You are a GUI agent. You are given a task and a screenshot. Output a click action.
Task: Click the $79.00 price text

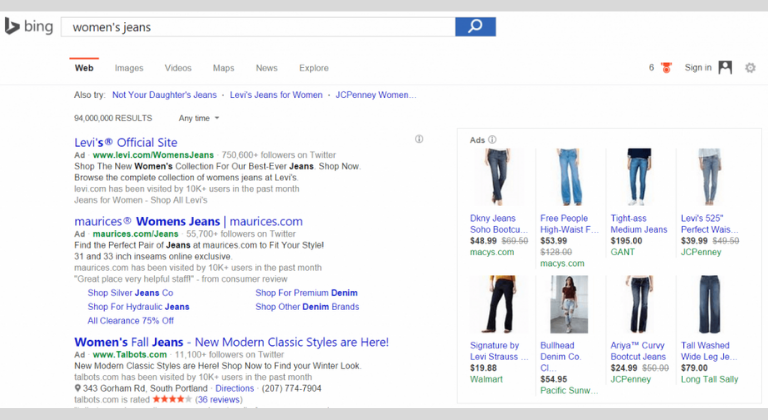(694, 368)
